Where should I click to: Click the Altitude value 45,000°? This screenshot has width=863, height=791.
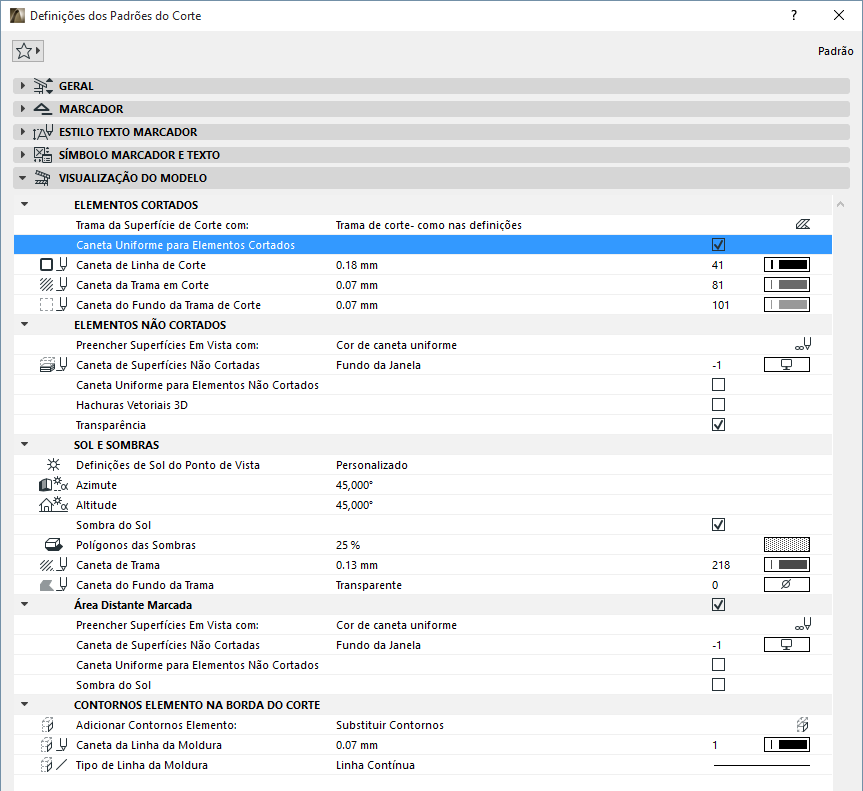[354, 504]
